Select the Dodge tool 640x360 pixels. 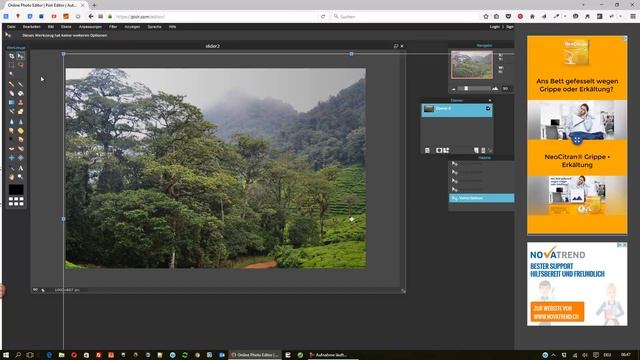[x=11, y=140]
